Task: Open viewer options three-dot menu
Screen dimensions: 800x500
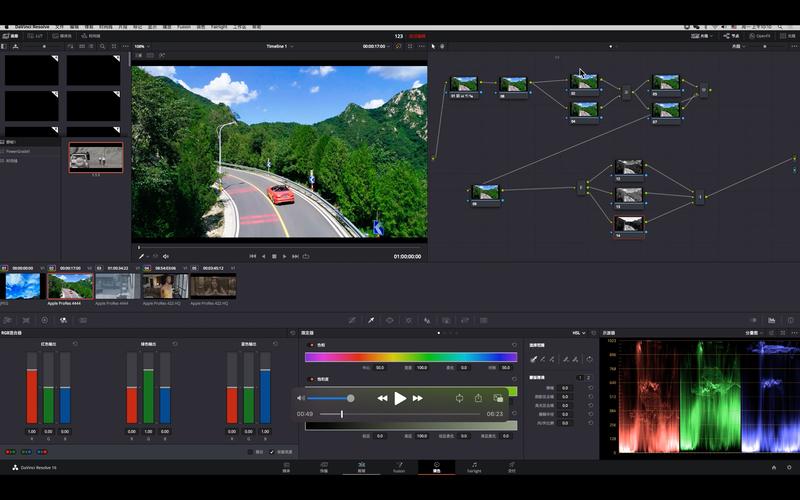Action: click(421, 46)
